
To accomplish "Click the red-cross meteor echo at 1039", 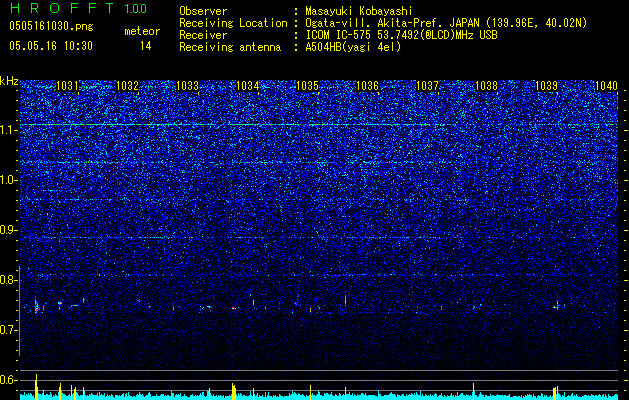I will coord(557,305).
